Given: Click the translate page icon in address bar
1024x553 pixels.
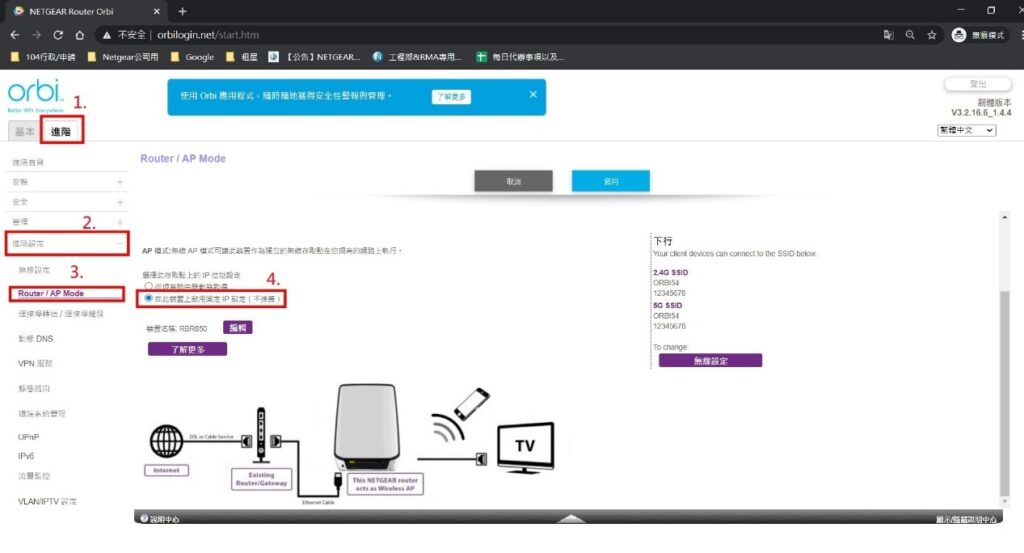Looking at the screenshot, I should pyautogui.click(x=888, y=34).
